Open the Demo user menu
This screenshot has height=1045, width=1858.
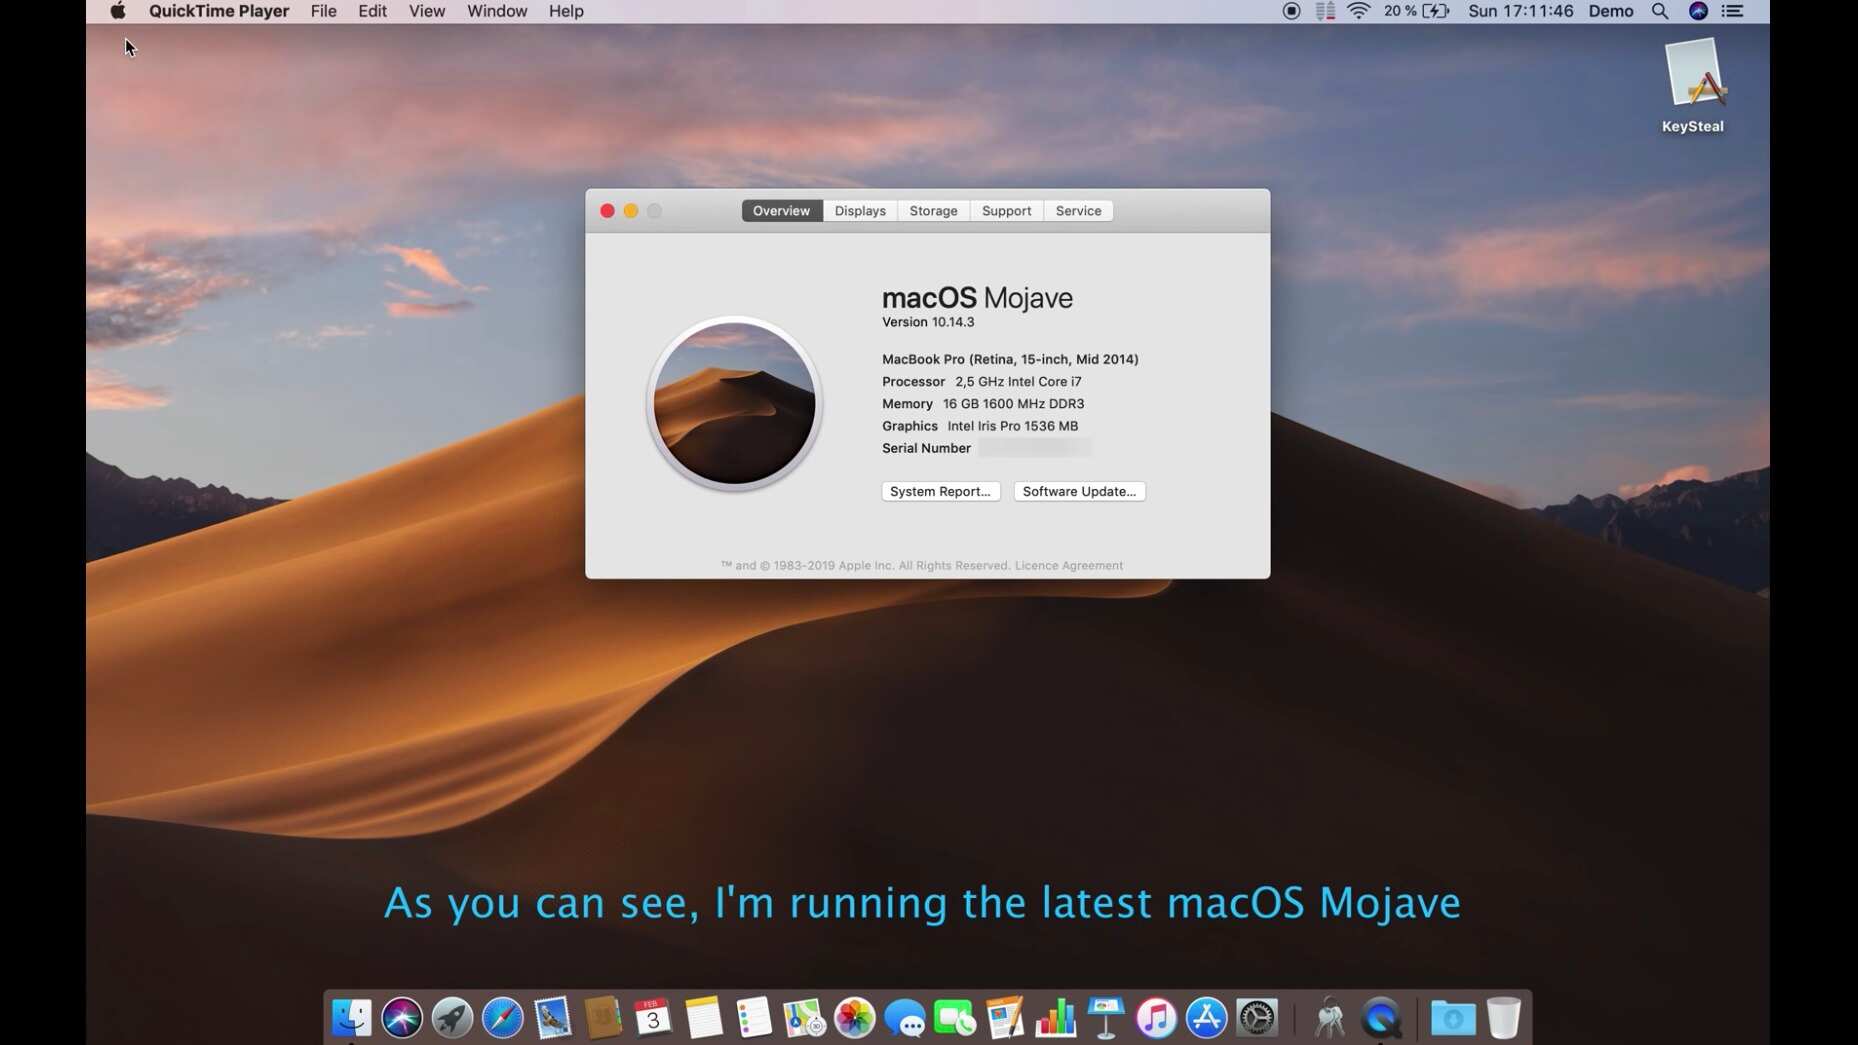1610,11
